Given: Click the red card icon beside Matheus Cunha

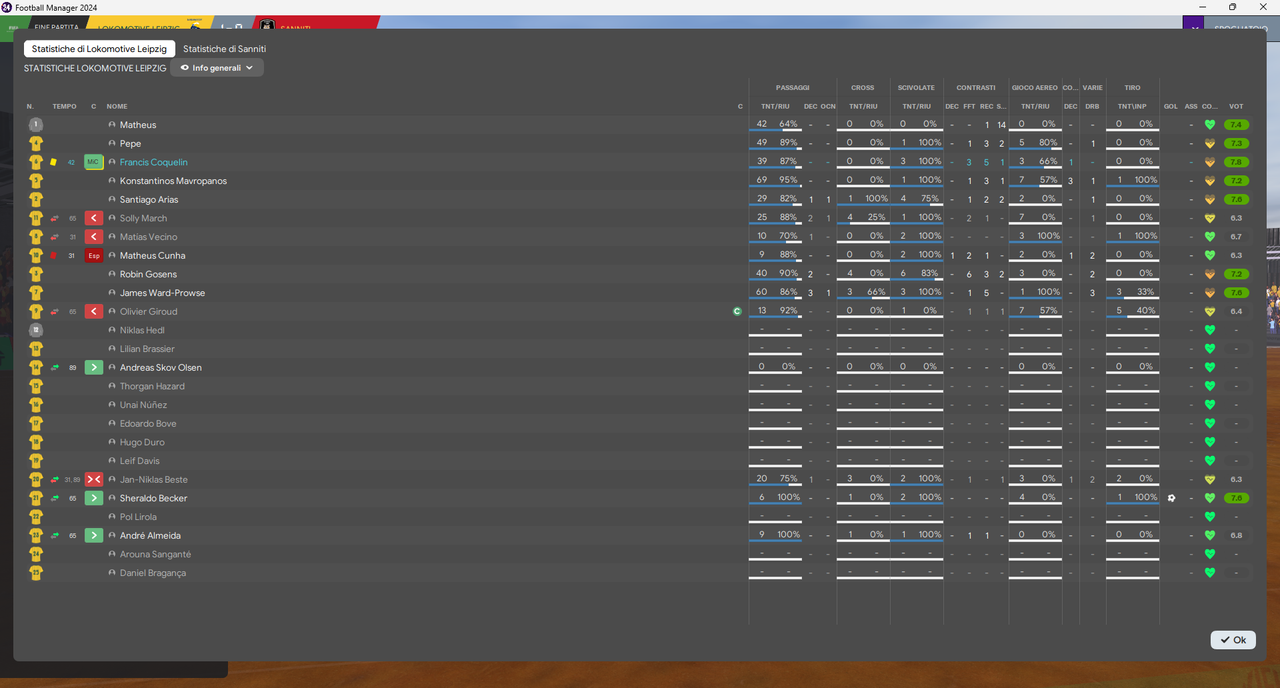Looking at the screenshot, I should 54,256.
